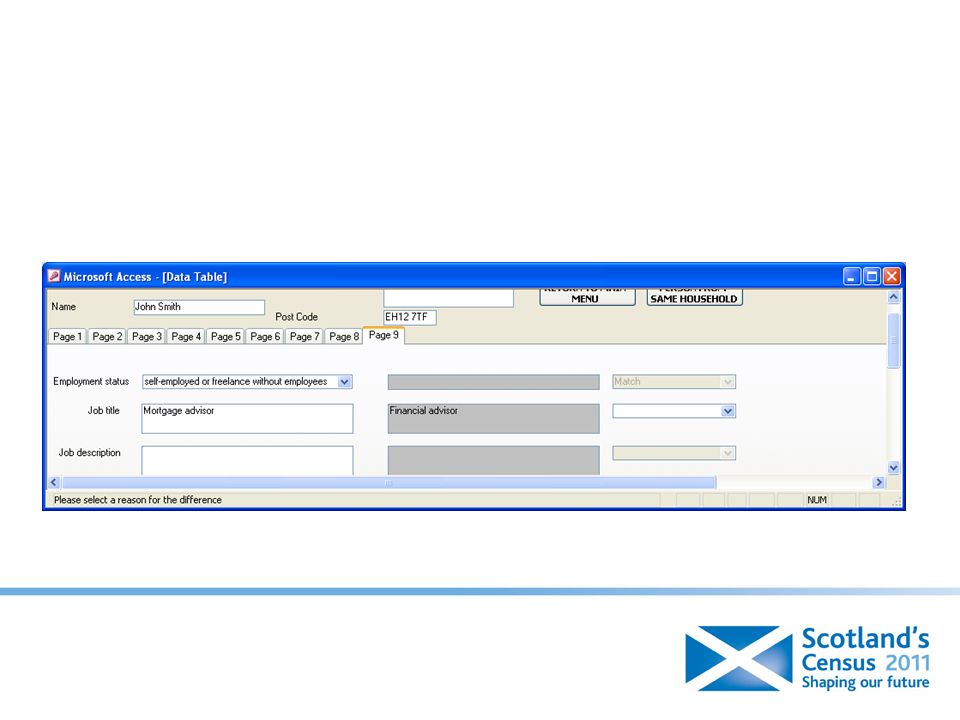Click the horizontal scrollbar right arrow
960x720 pixels.
(x=879, y=482)
